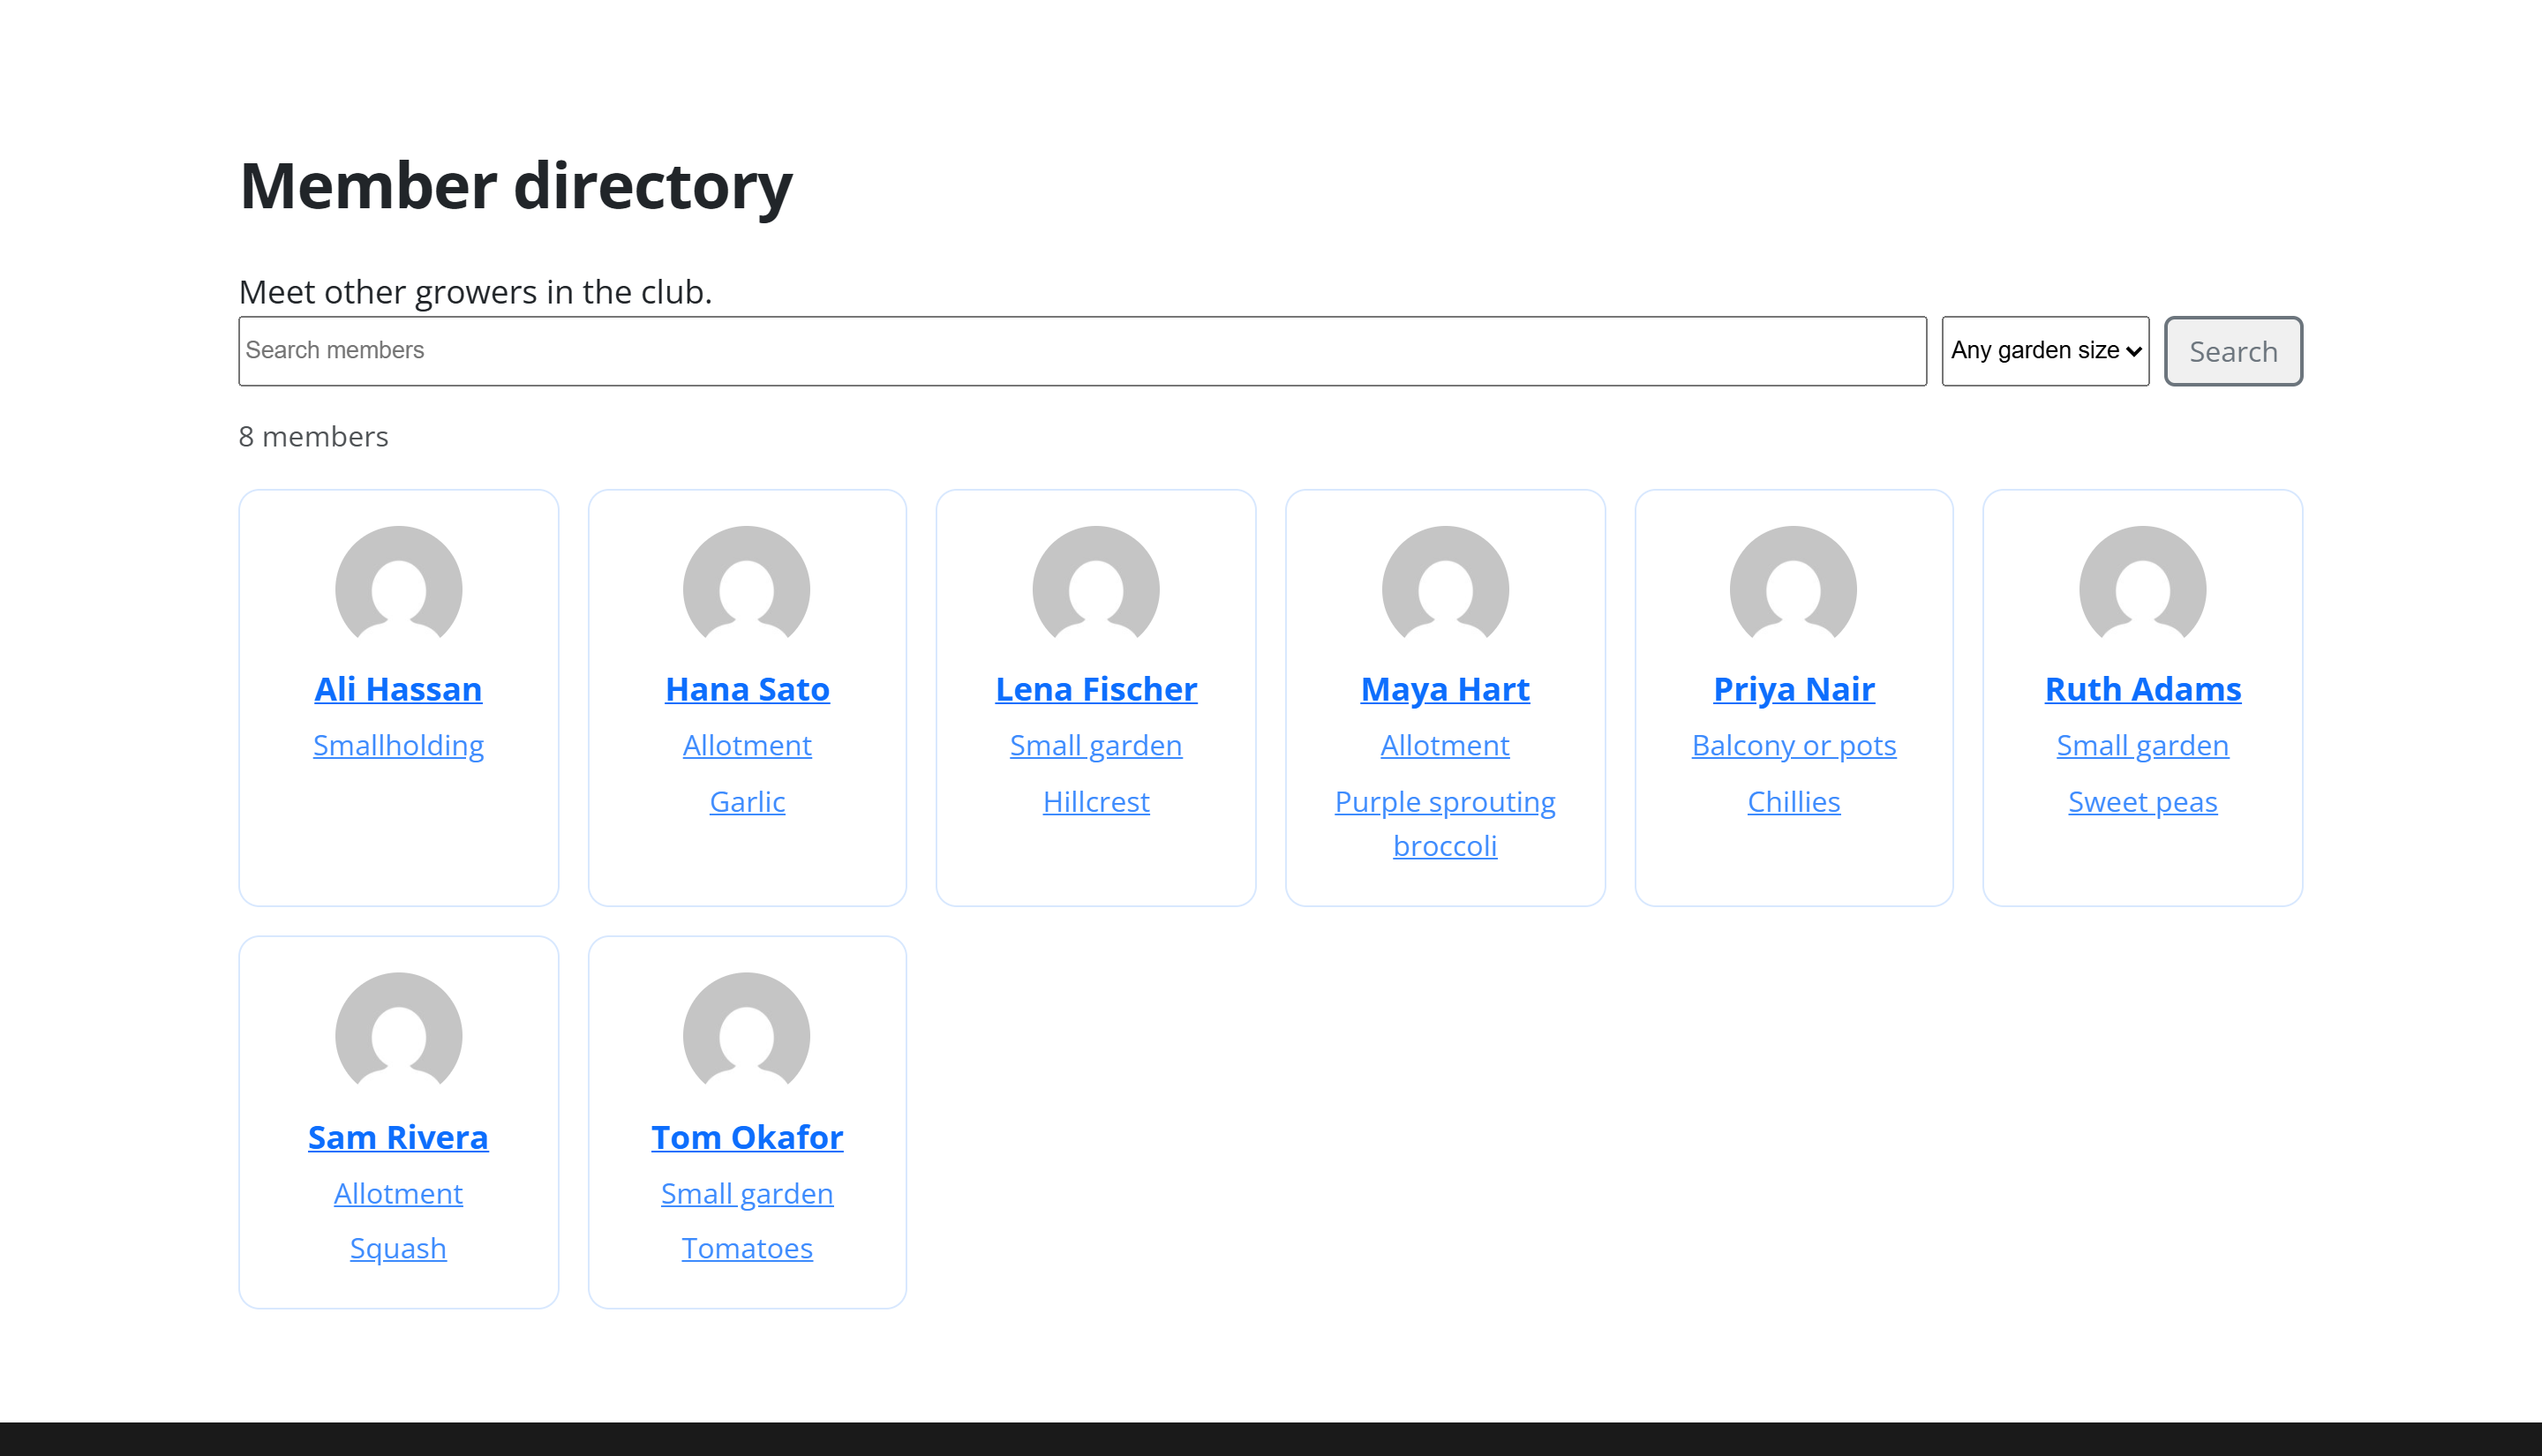Click the Sweet peas link

pyautogui.click(x=2143, y=801)
